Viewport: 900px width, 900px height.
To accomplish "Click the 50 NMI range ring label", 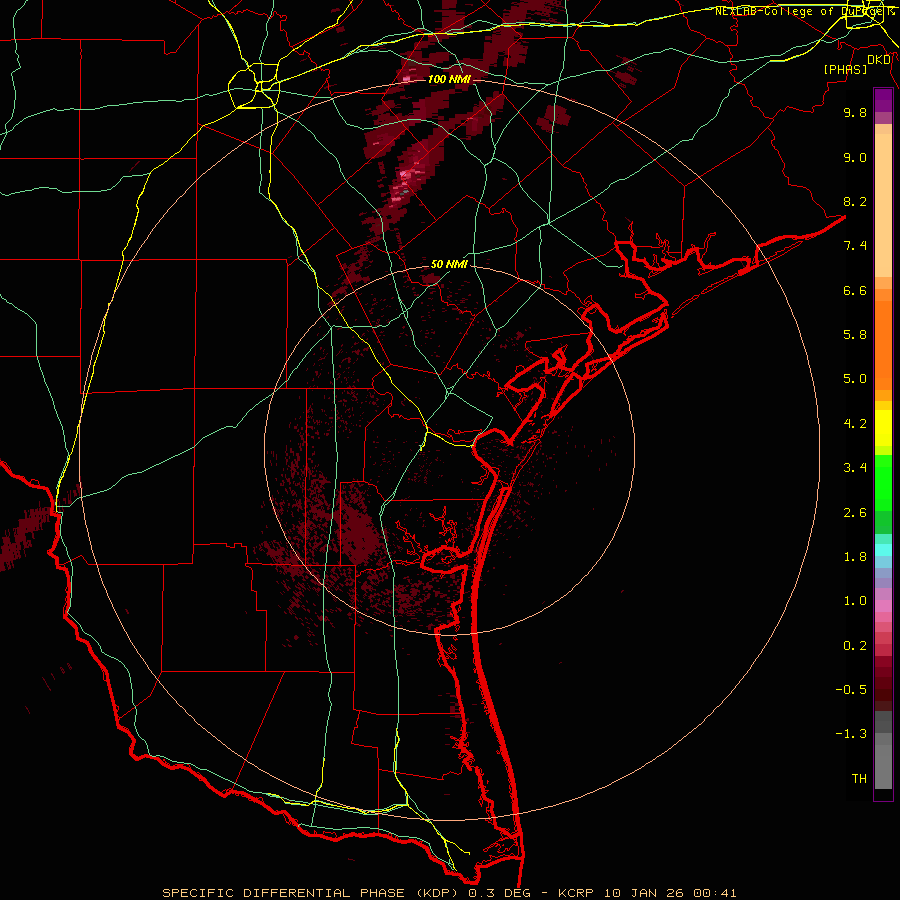I will [x=449, y=264].
